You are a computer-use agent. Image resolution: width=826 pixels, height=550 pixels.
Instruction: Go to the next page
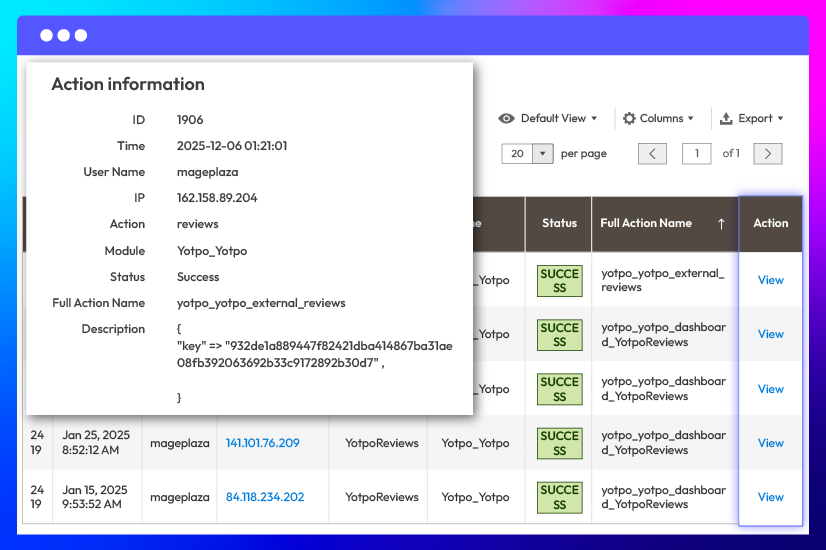(x=768, y=154)
